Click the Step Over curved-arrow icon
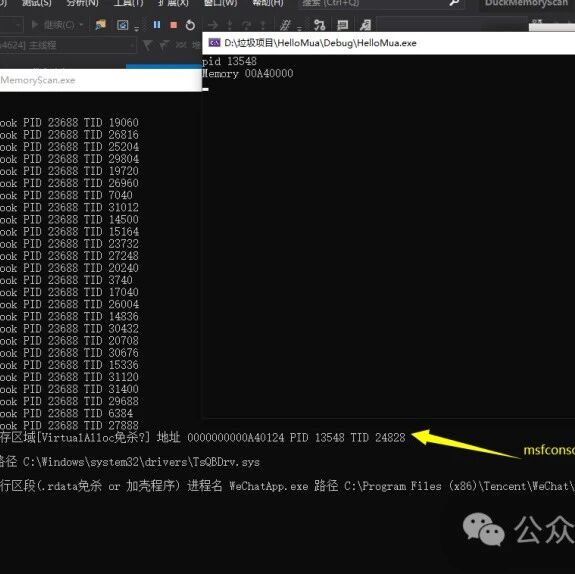This screenshot has width=575, height=574. pyautogui.click(x=246, y=25)
